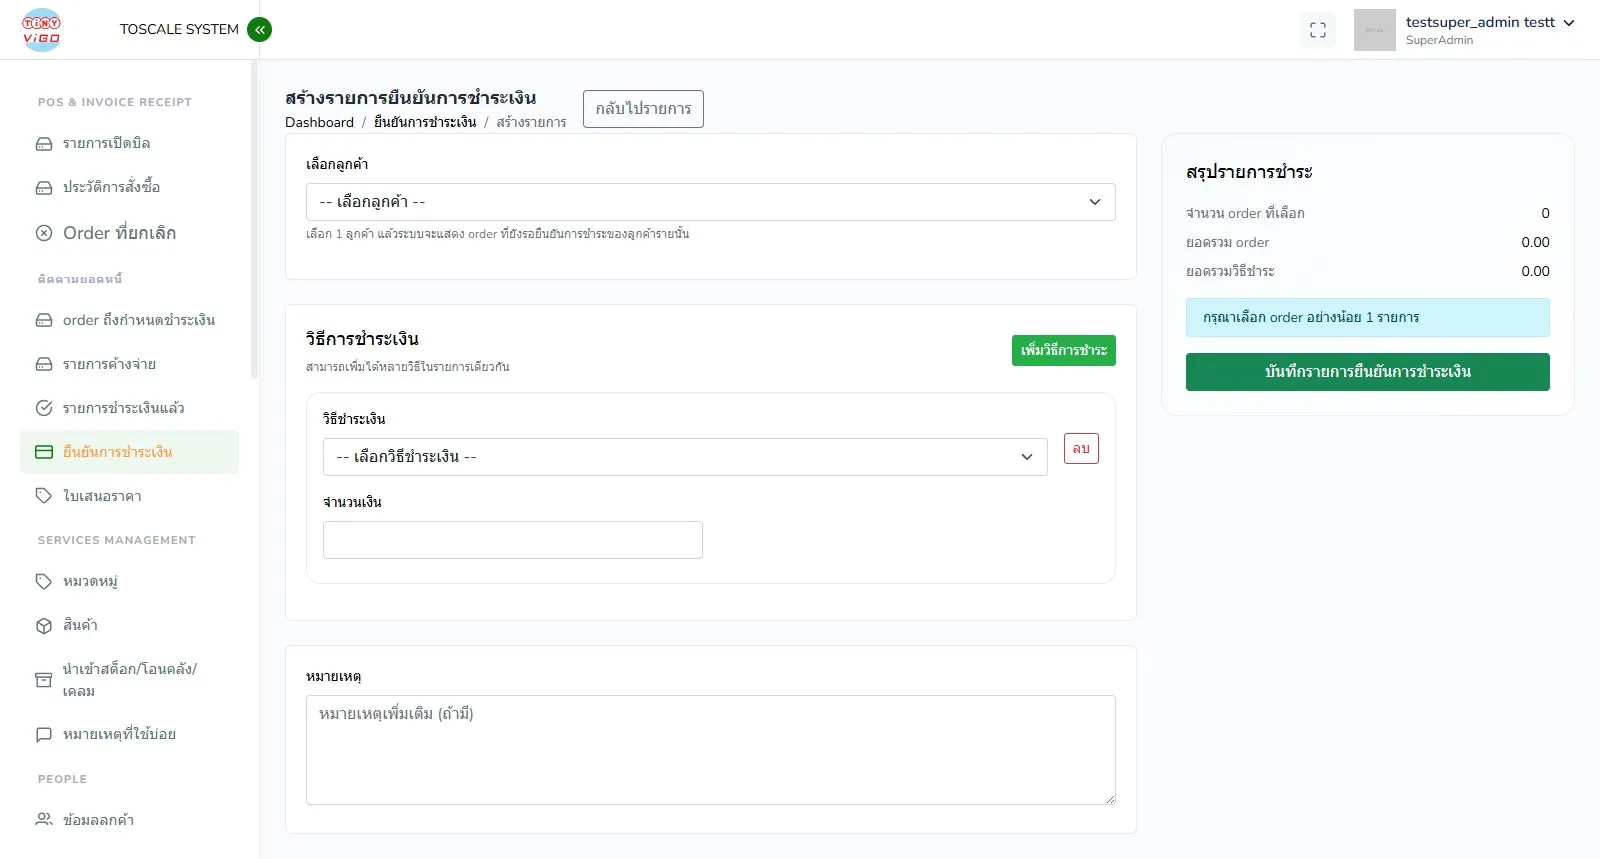The image size is (1600, 859).
Task: Collapse the sidebar with double-chevron icon
Action: point(259,30)
